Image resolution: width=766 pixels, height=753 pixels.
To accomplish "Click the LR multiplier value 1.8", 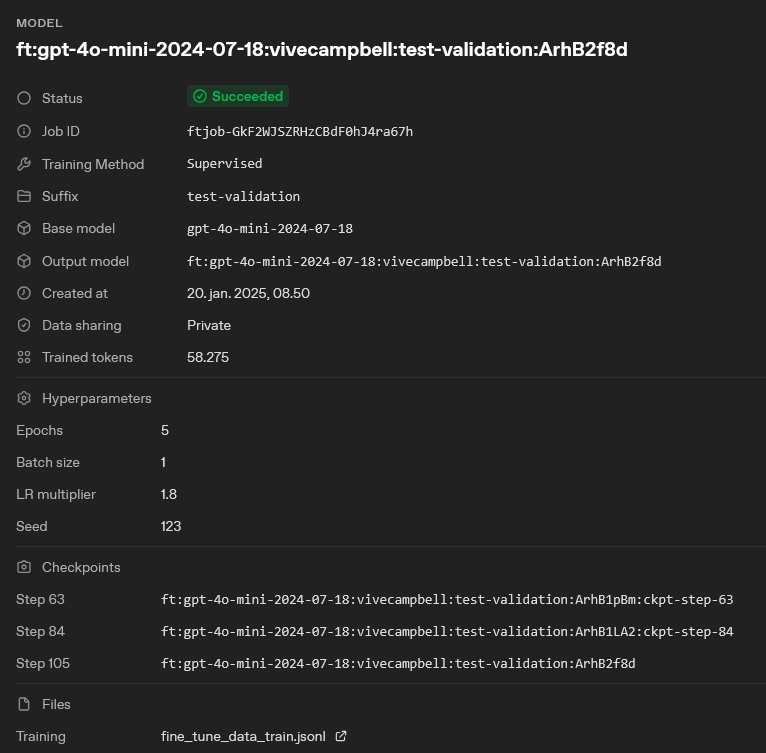I will tap(169, 495).
